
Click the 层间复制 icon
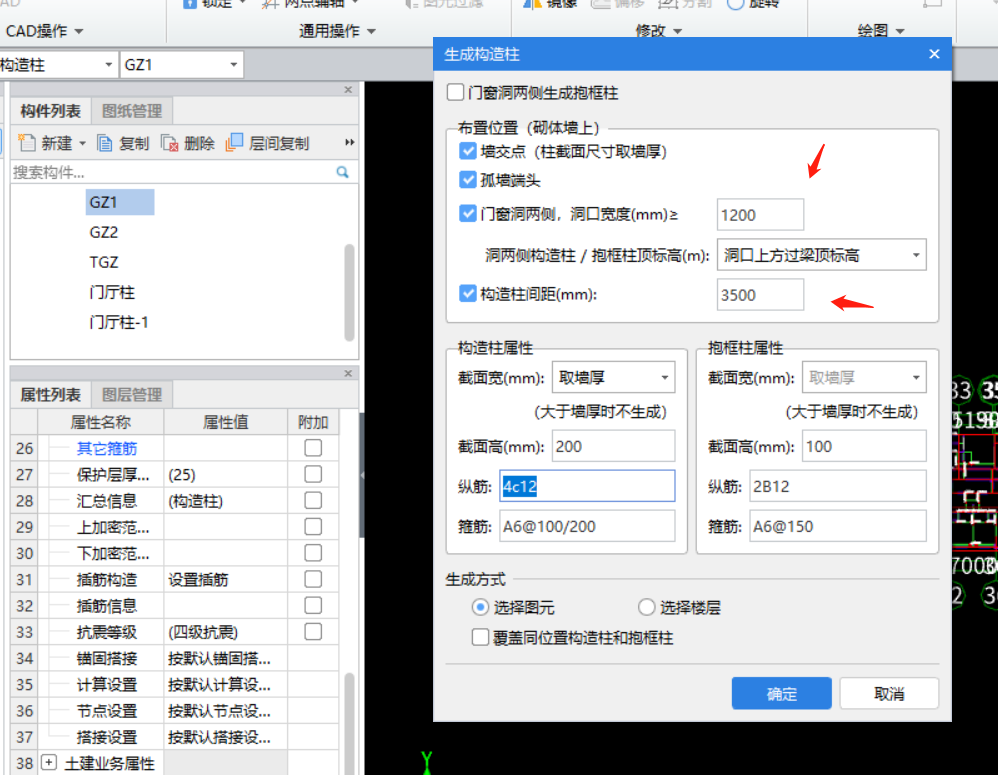pyautogui.click(x=234, y=143)
